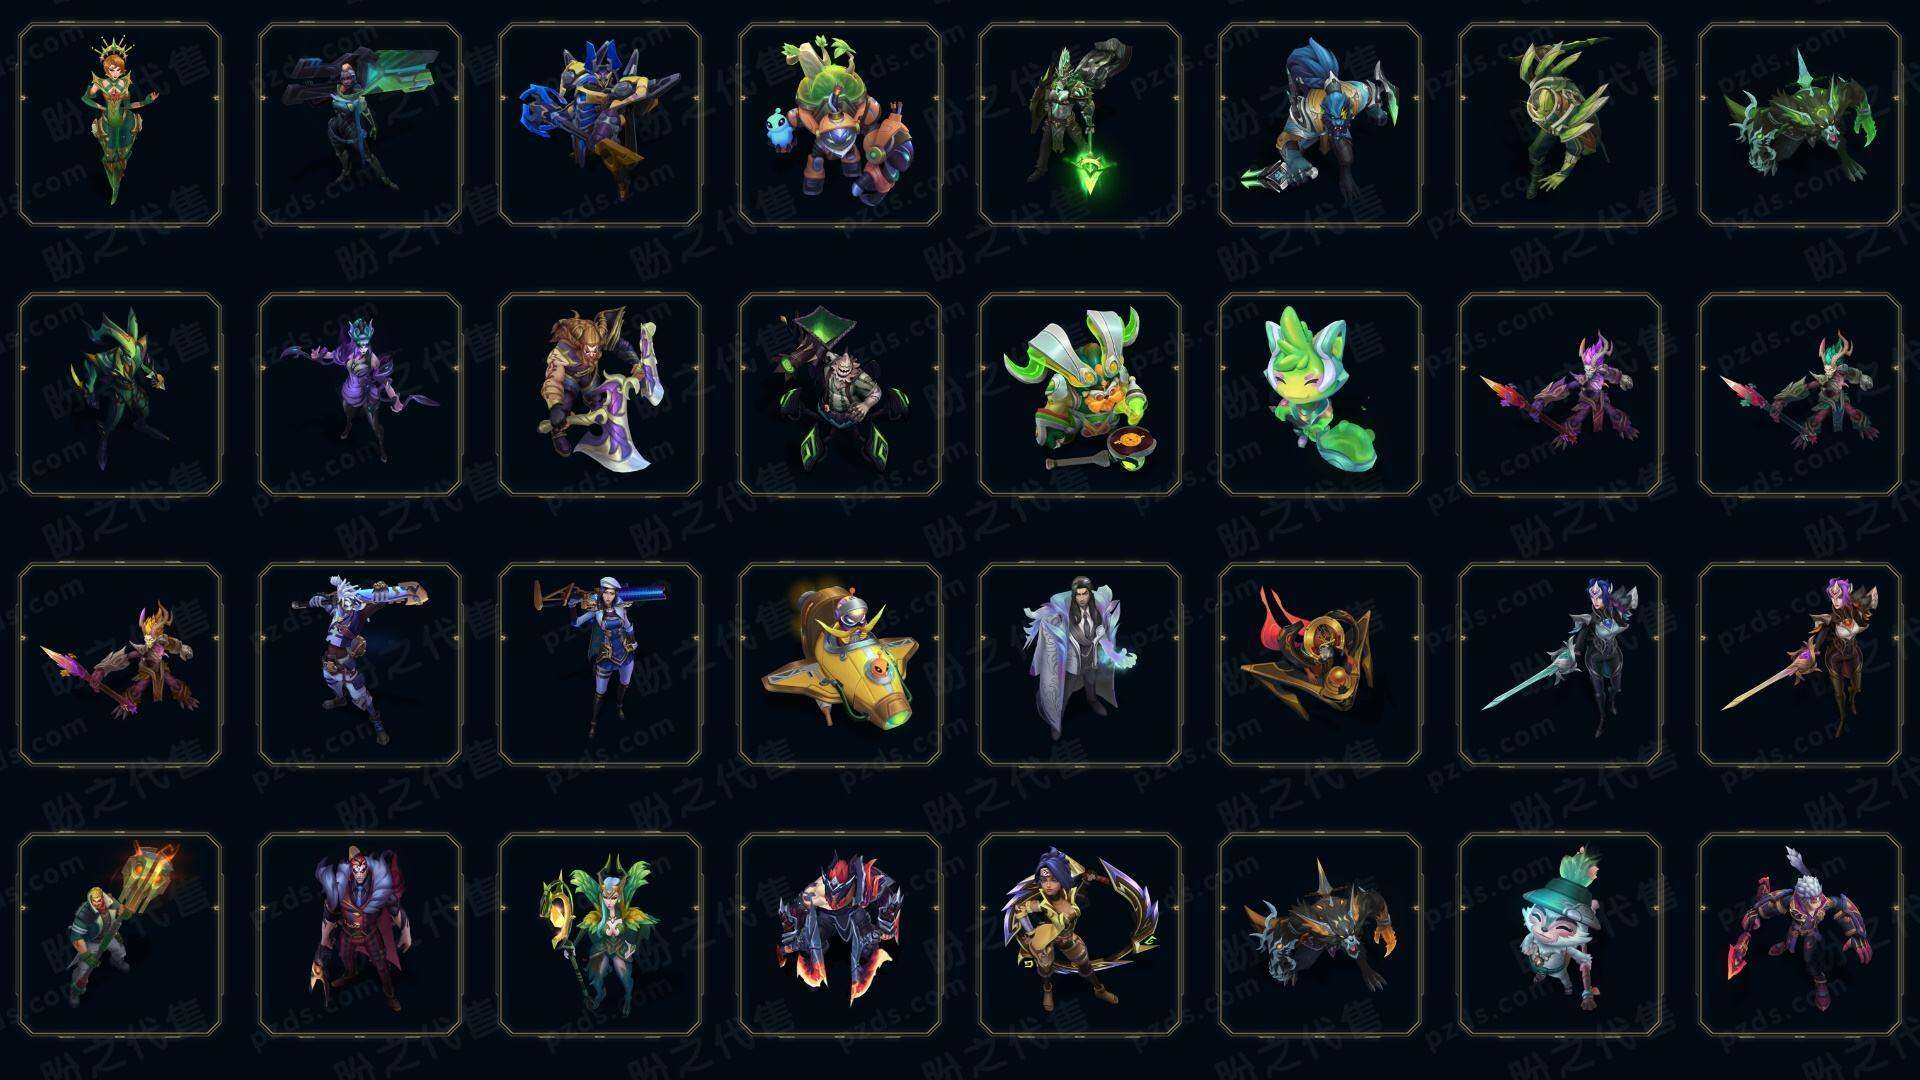
Task: Select the black wolf beast with orange claws
Action: pos(1320,934)
